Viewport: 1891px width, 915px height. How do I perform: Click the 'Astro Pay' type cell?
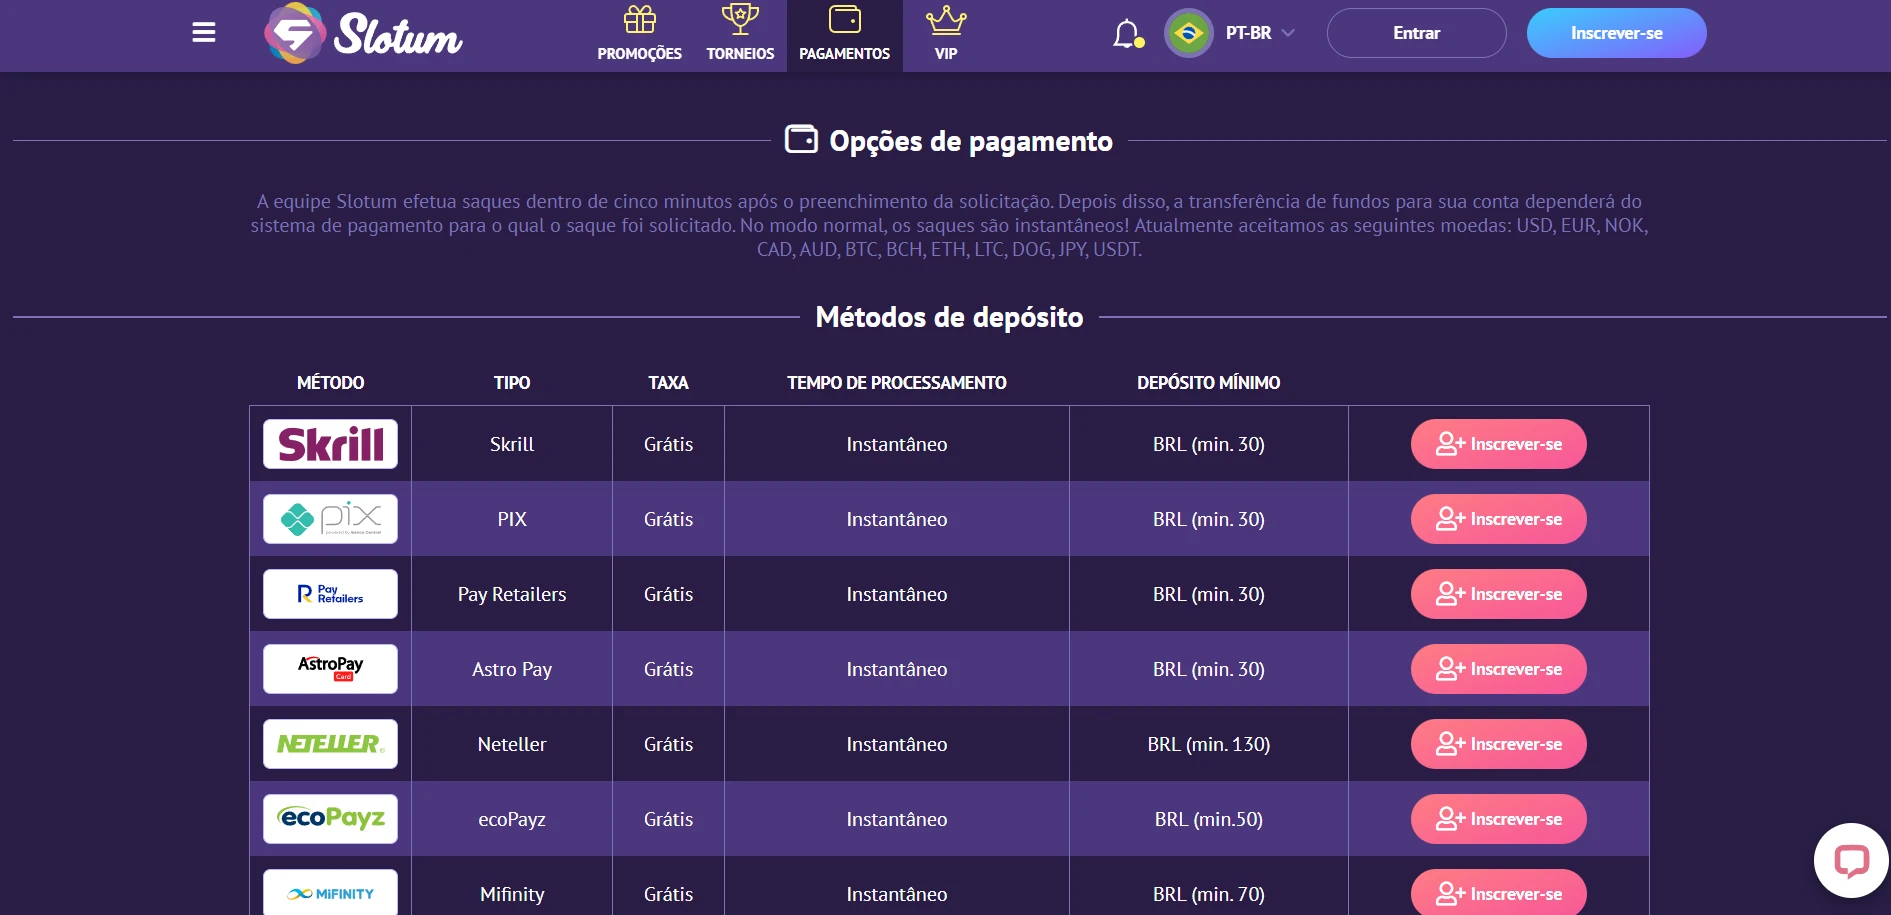512,669
